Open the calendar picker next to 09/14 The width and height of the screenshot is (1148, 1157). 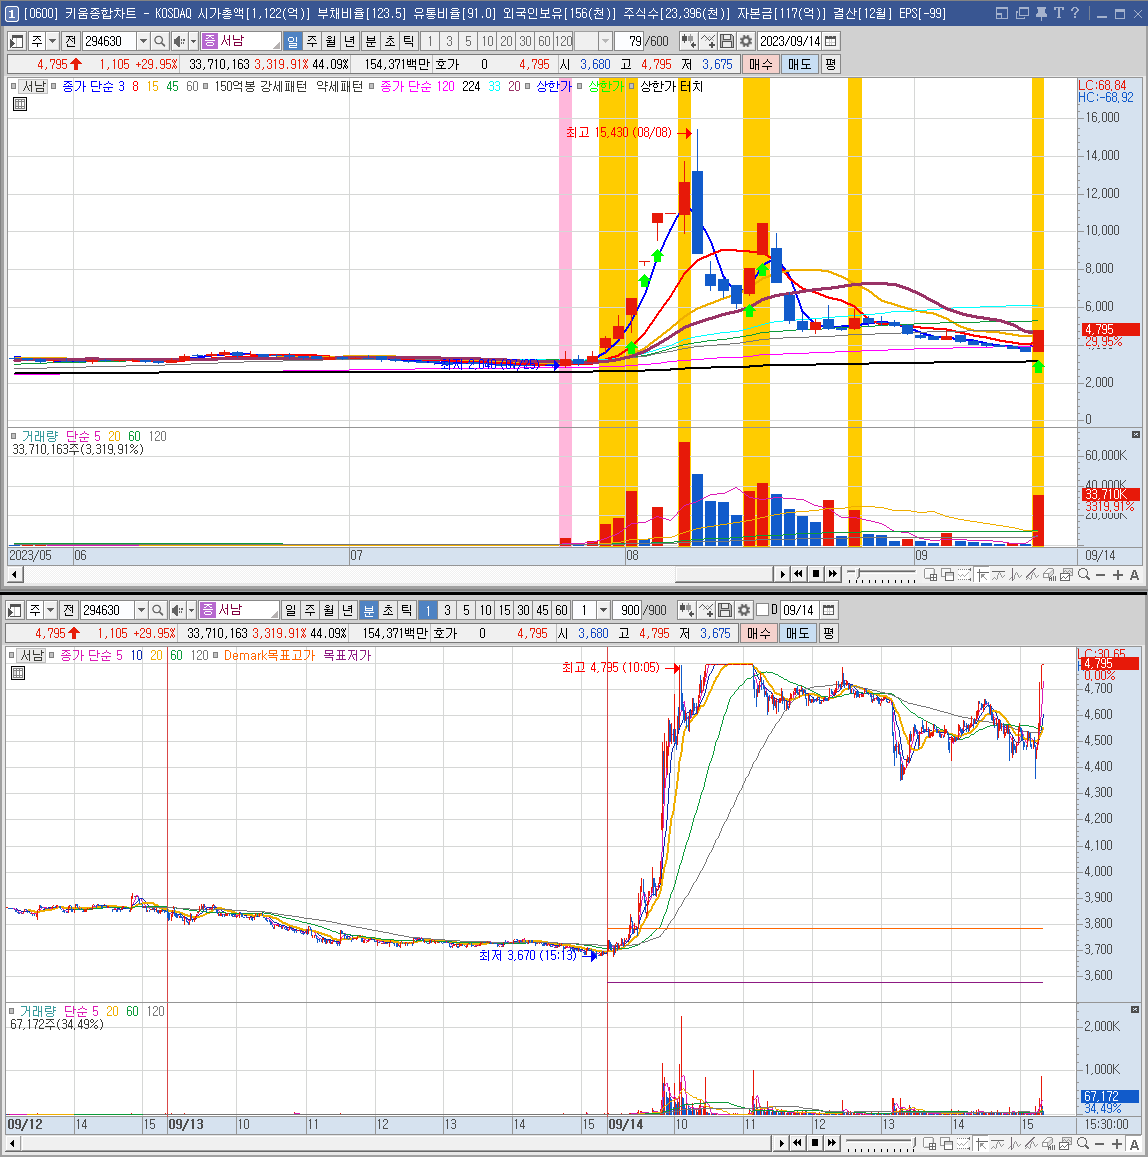[829, 610]
